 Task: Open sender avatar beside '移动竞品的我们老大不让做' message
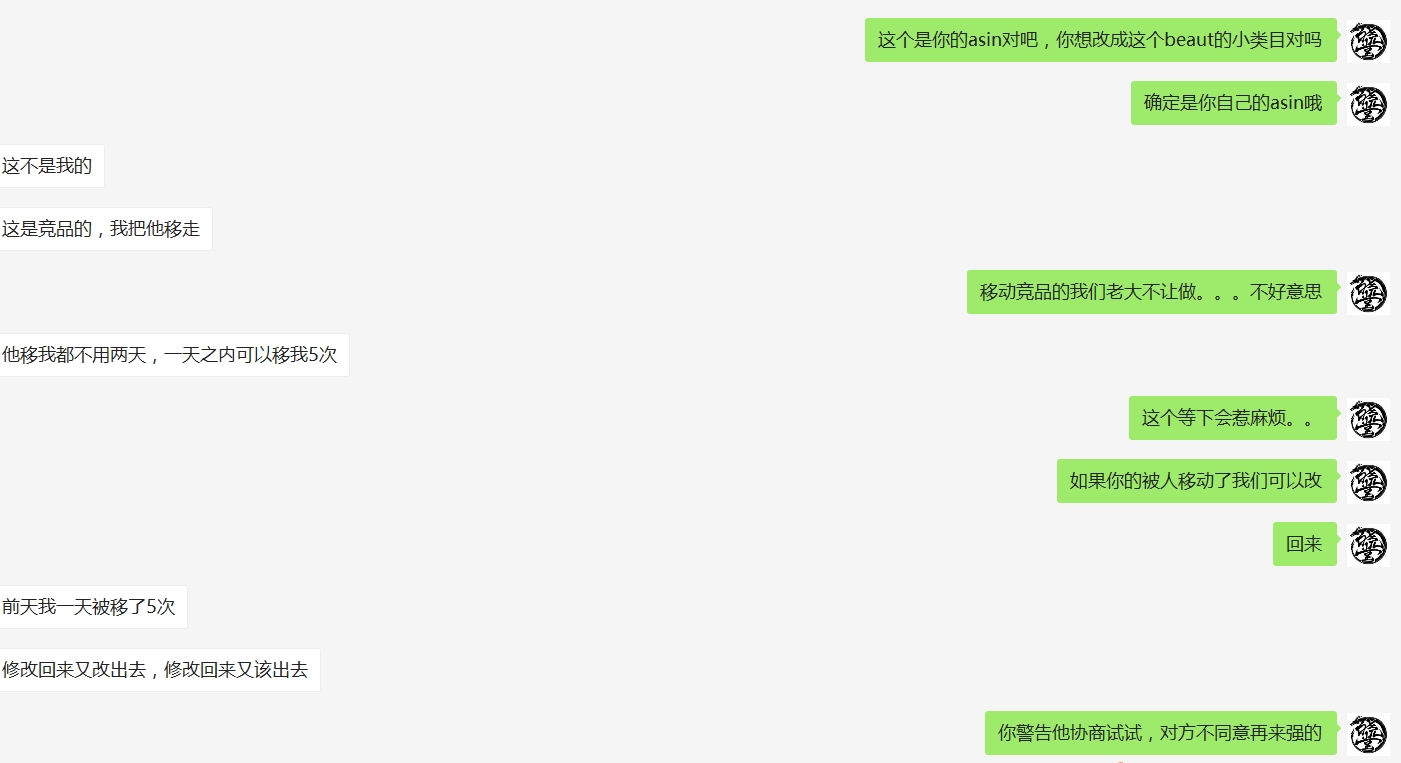pos(1368,293)
